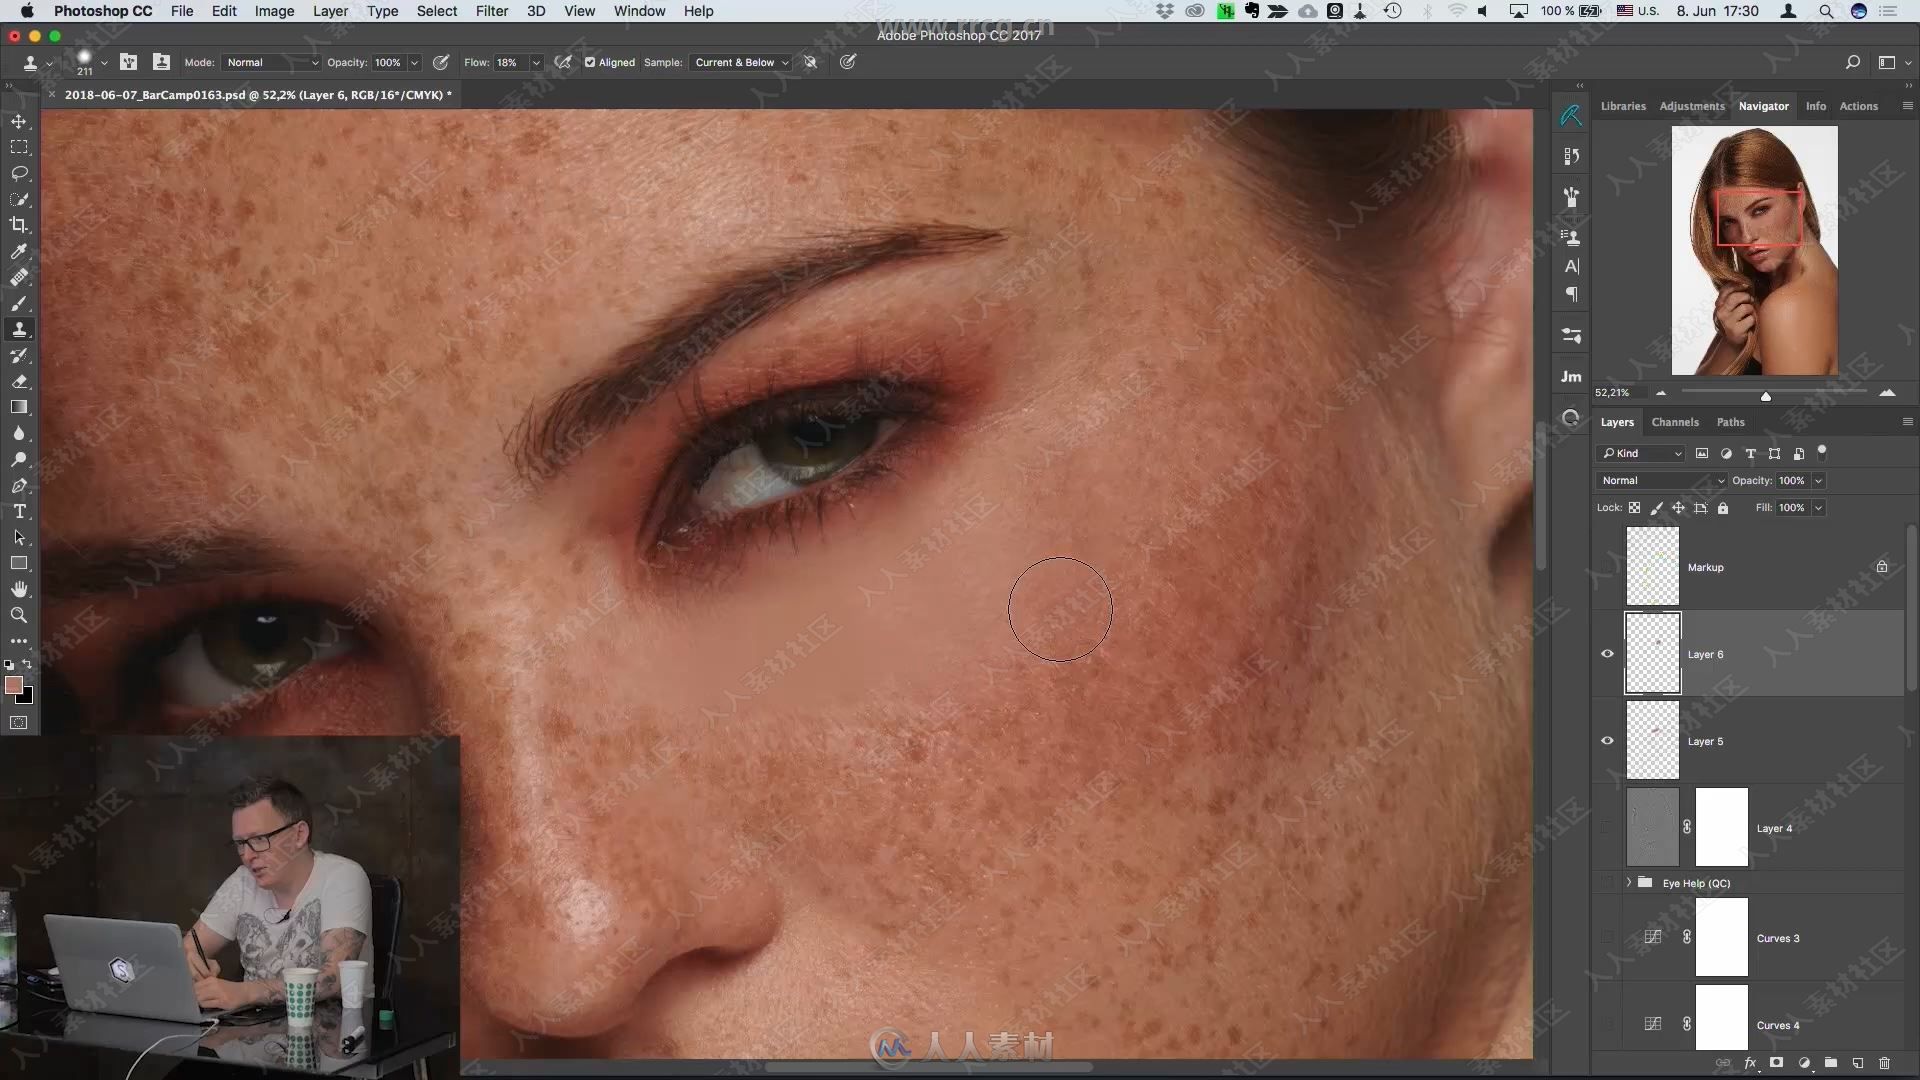Select the Pen tool
The height and width of the screenshot is (1080, 1920).
(x=19, y=485)
